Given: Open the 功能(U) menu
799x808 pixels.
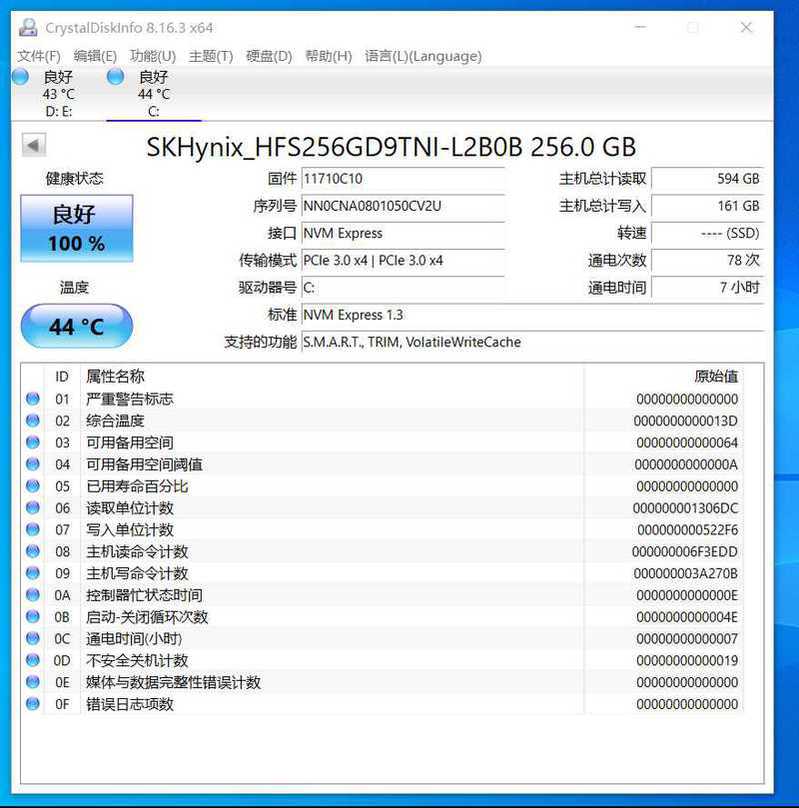Looking at the screenshot, I should [x=153, y=56].
